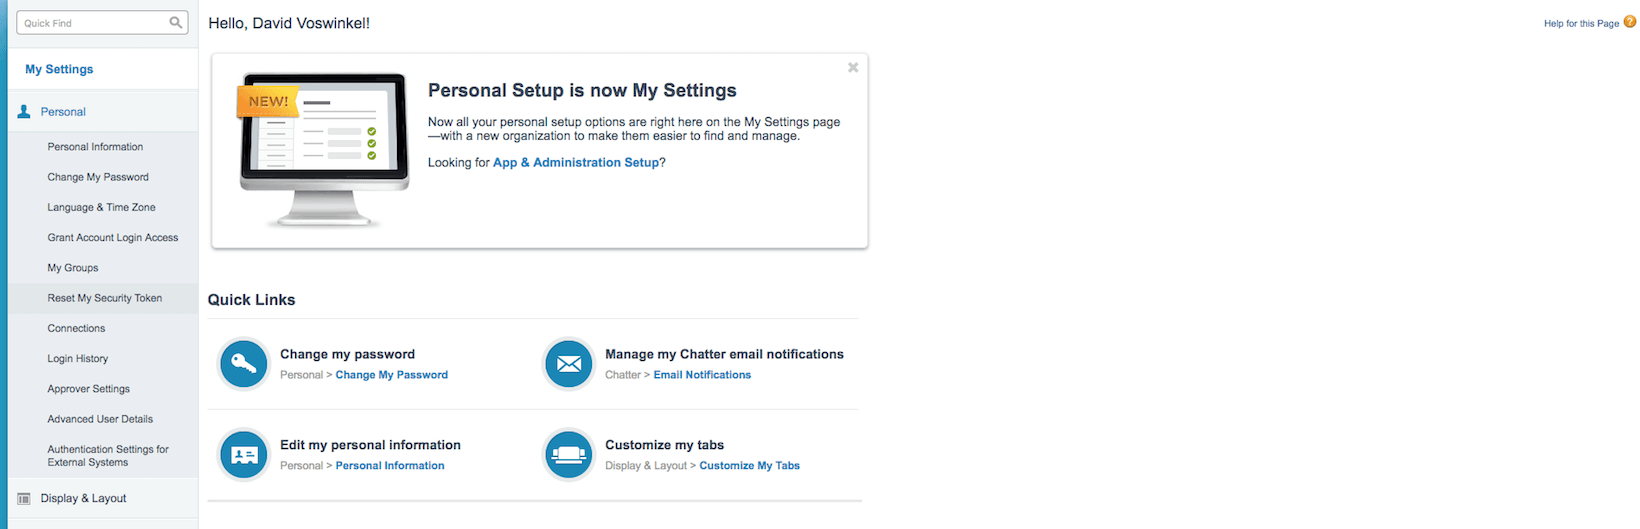The height and width of the screenshot is (529, 1640).
Task: Open Login History from the sidebar
Action: point(77,358)
